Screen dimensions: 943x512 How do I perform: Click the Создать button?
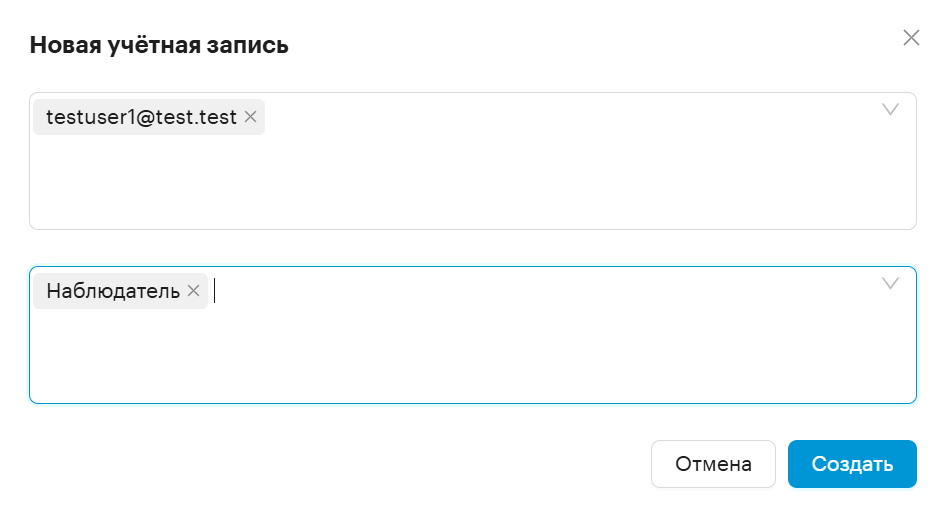coord(852,464)
